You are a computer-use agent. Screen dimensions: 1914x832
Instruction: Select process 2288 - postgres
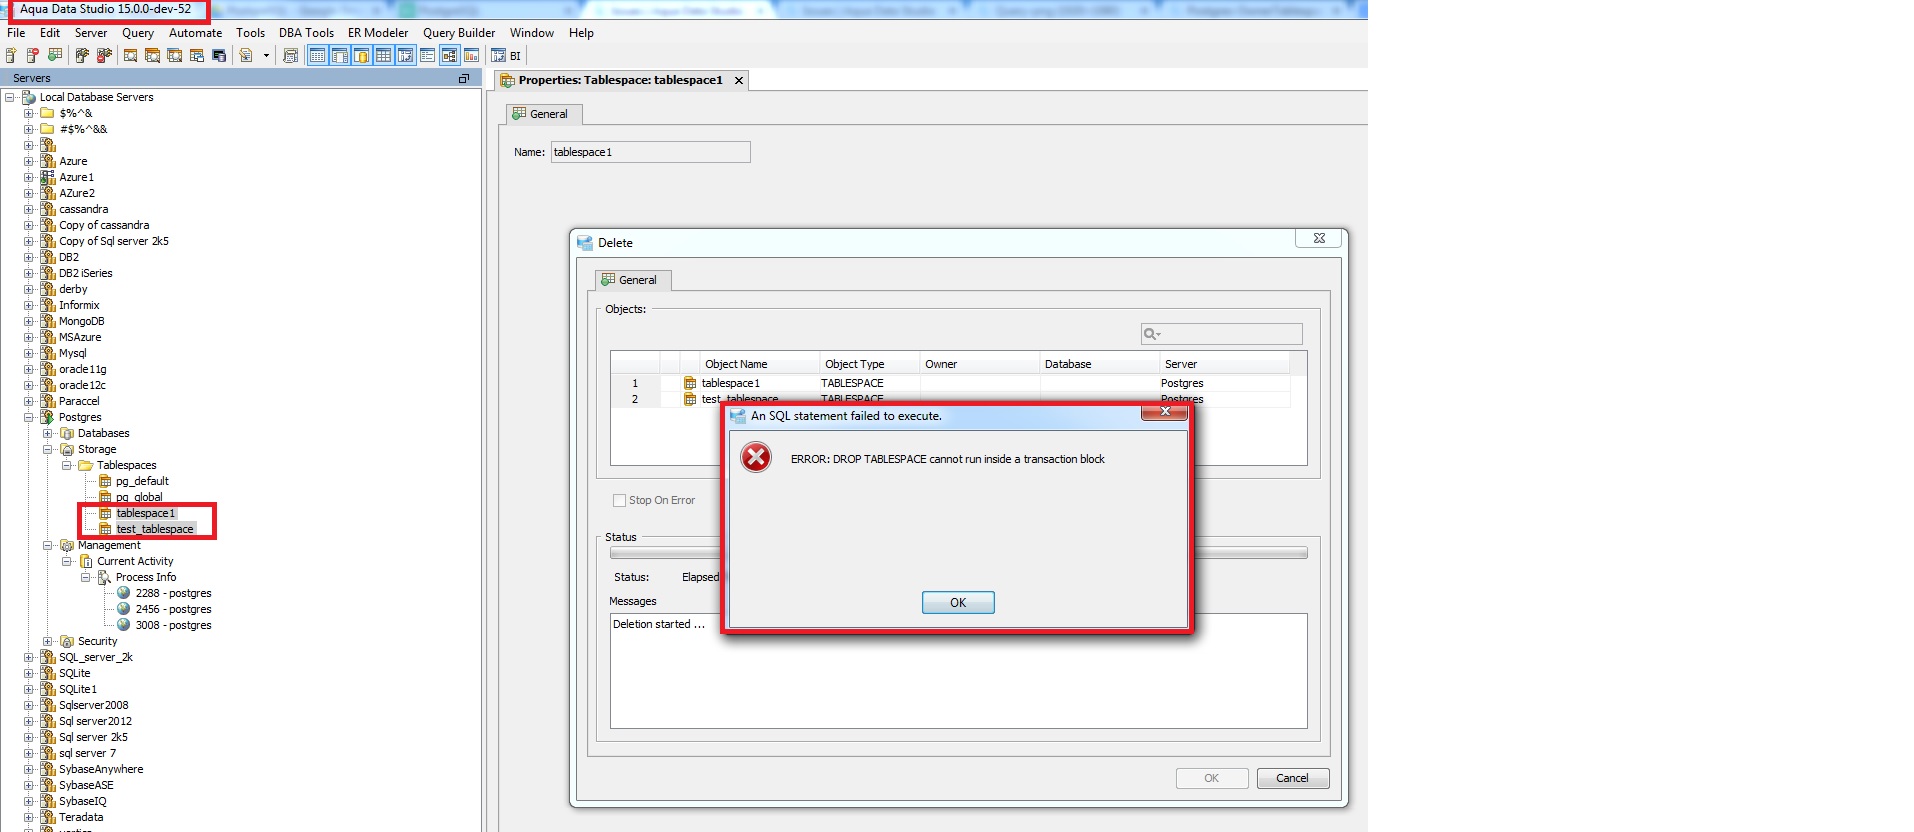(173, 593)
